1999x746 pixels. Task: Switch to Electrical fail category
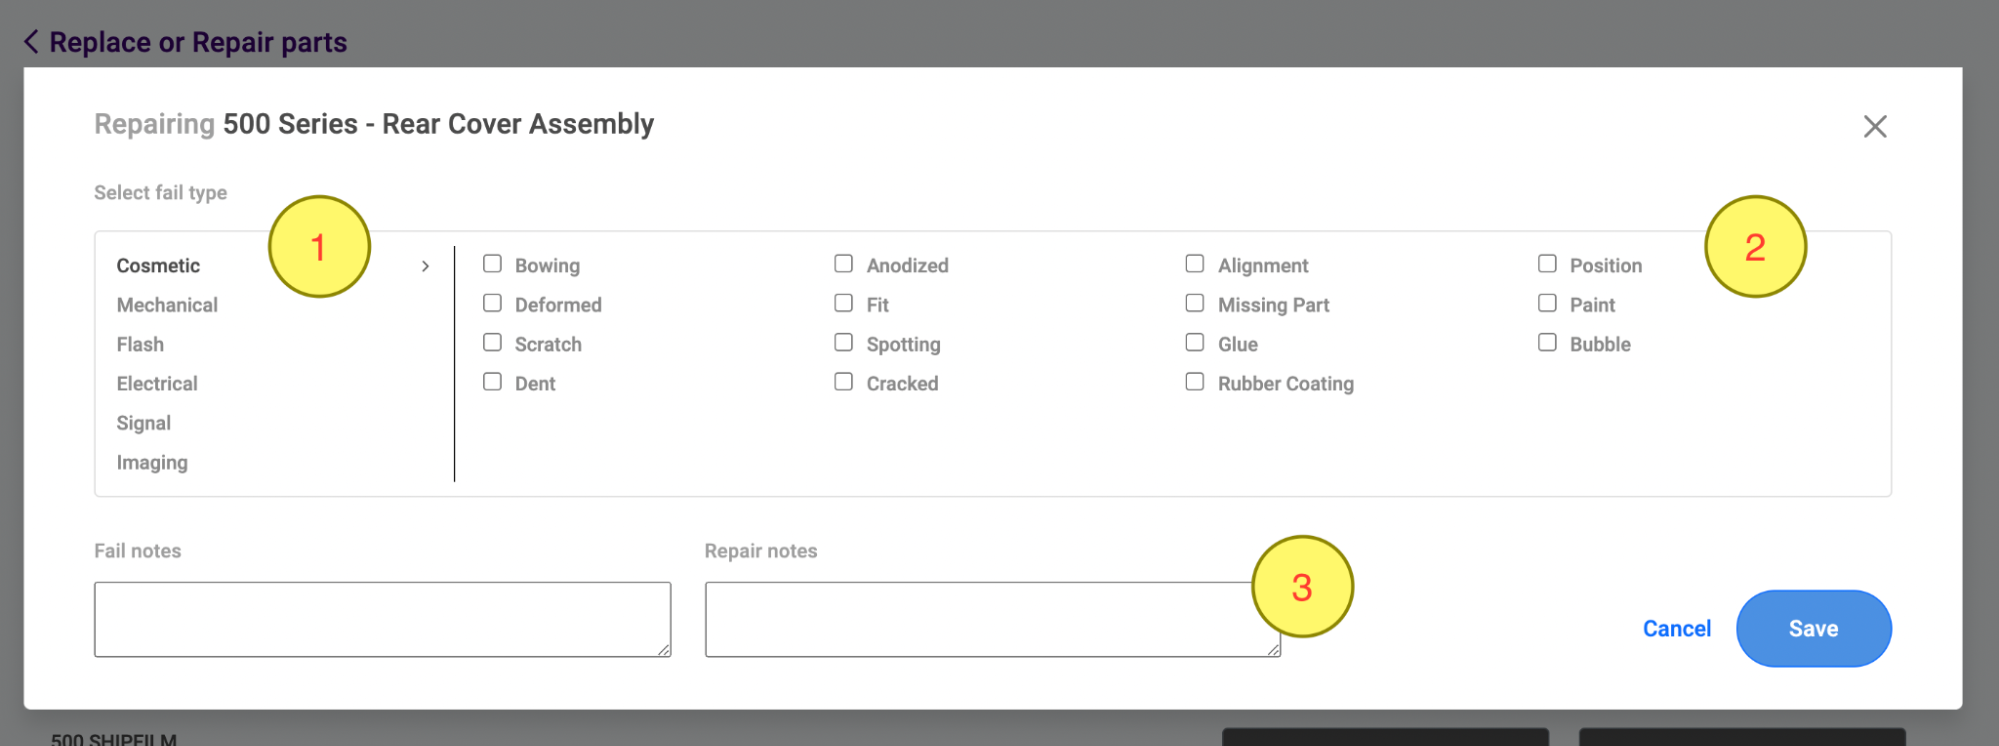click(x=157, y=384)
